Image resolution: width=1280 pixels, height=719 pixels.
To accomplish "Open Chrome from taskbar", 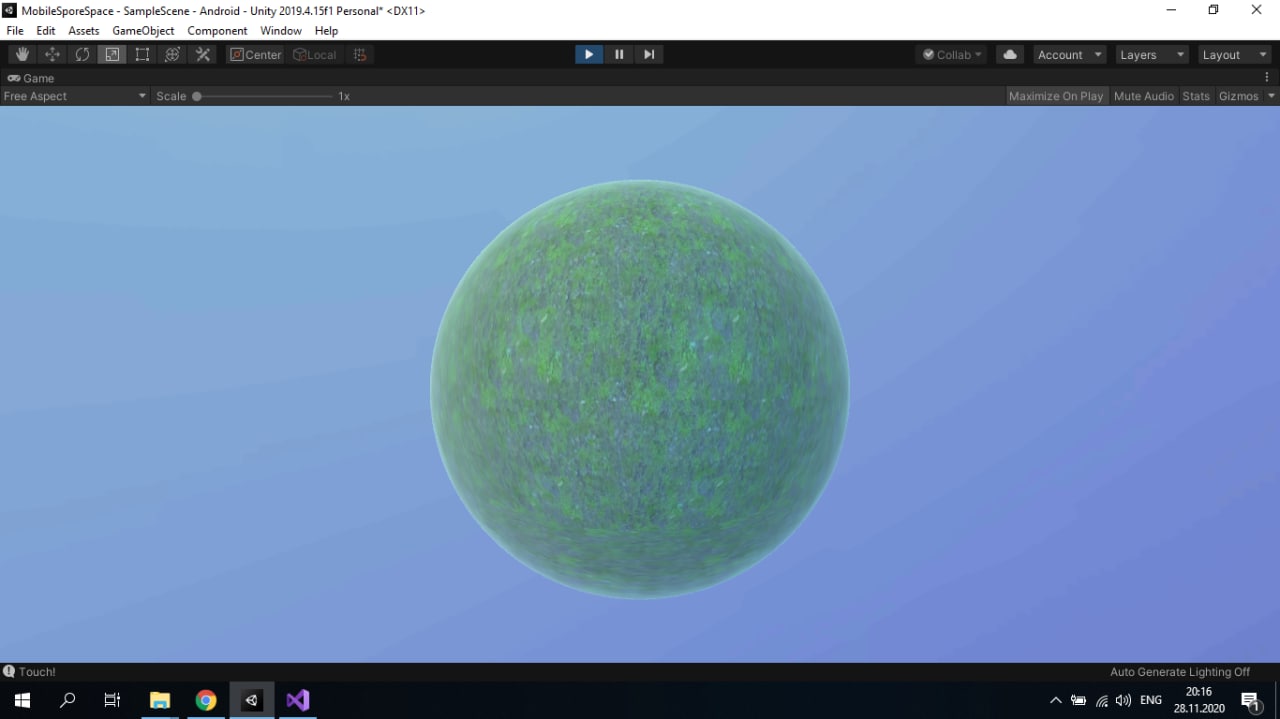I will [x=206, y=700].
